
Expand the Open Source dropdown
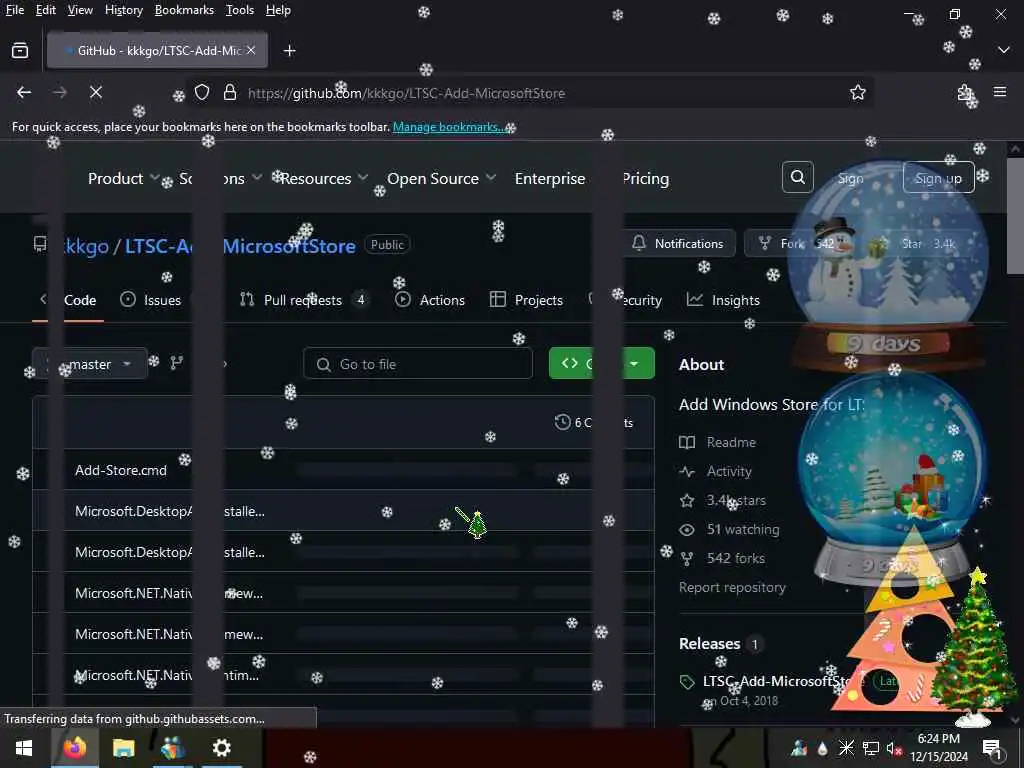pos(441,178)
